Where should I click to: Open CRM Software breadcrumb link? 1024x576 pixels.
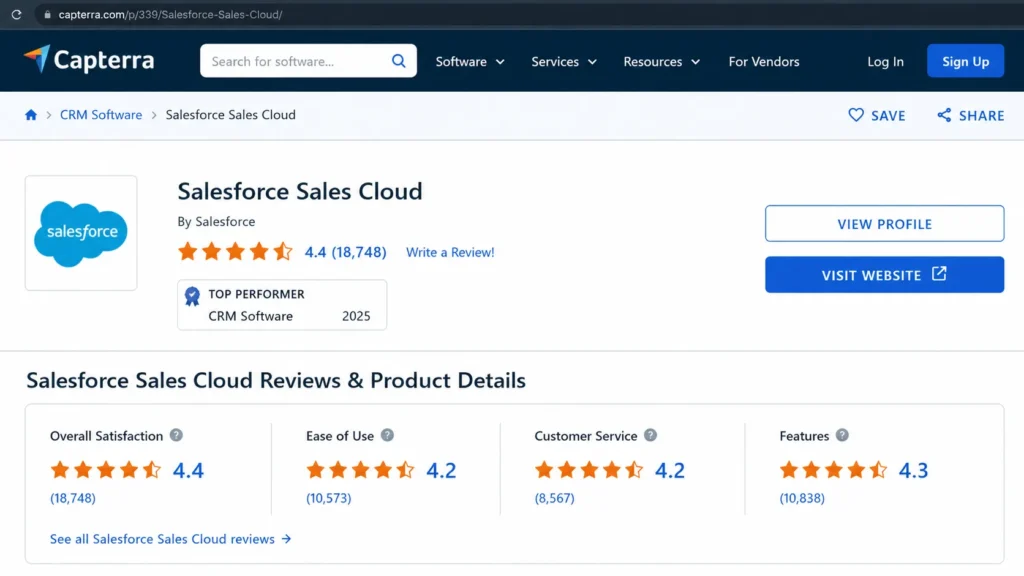pyautogui.click(x=101, y=115)
